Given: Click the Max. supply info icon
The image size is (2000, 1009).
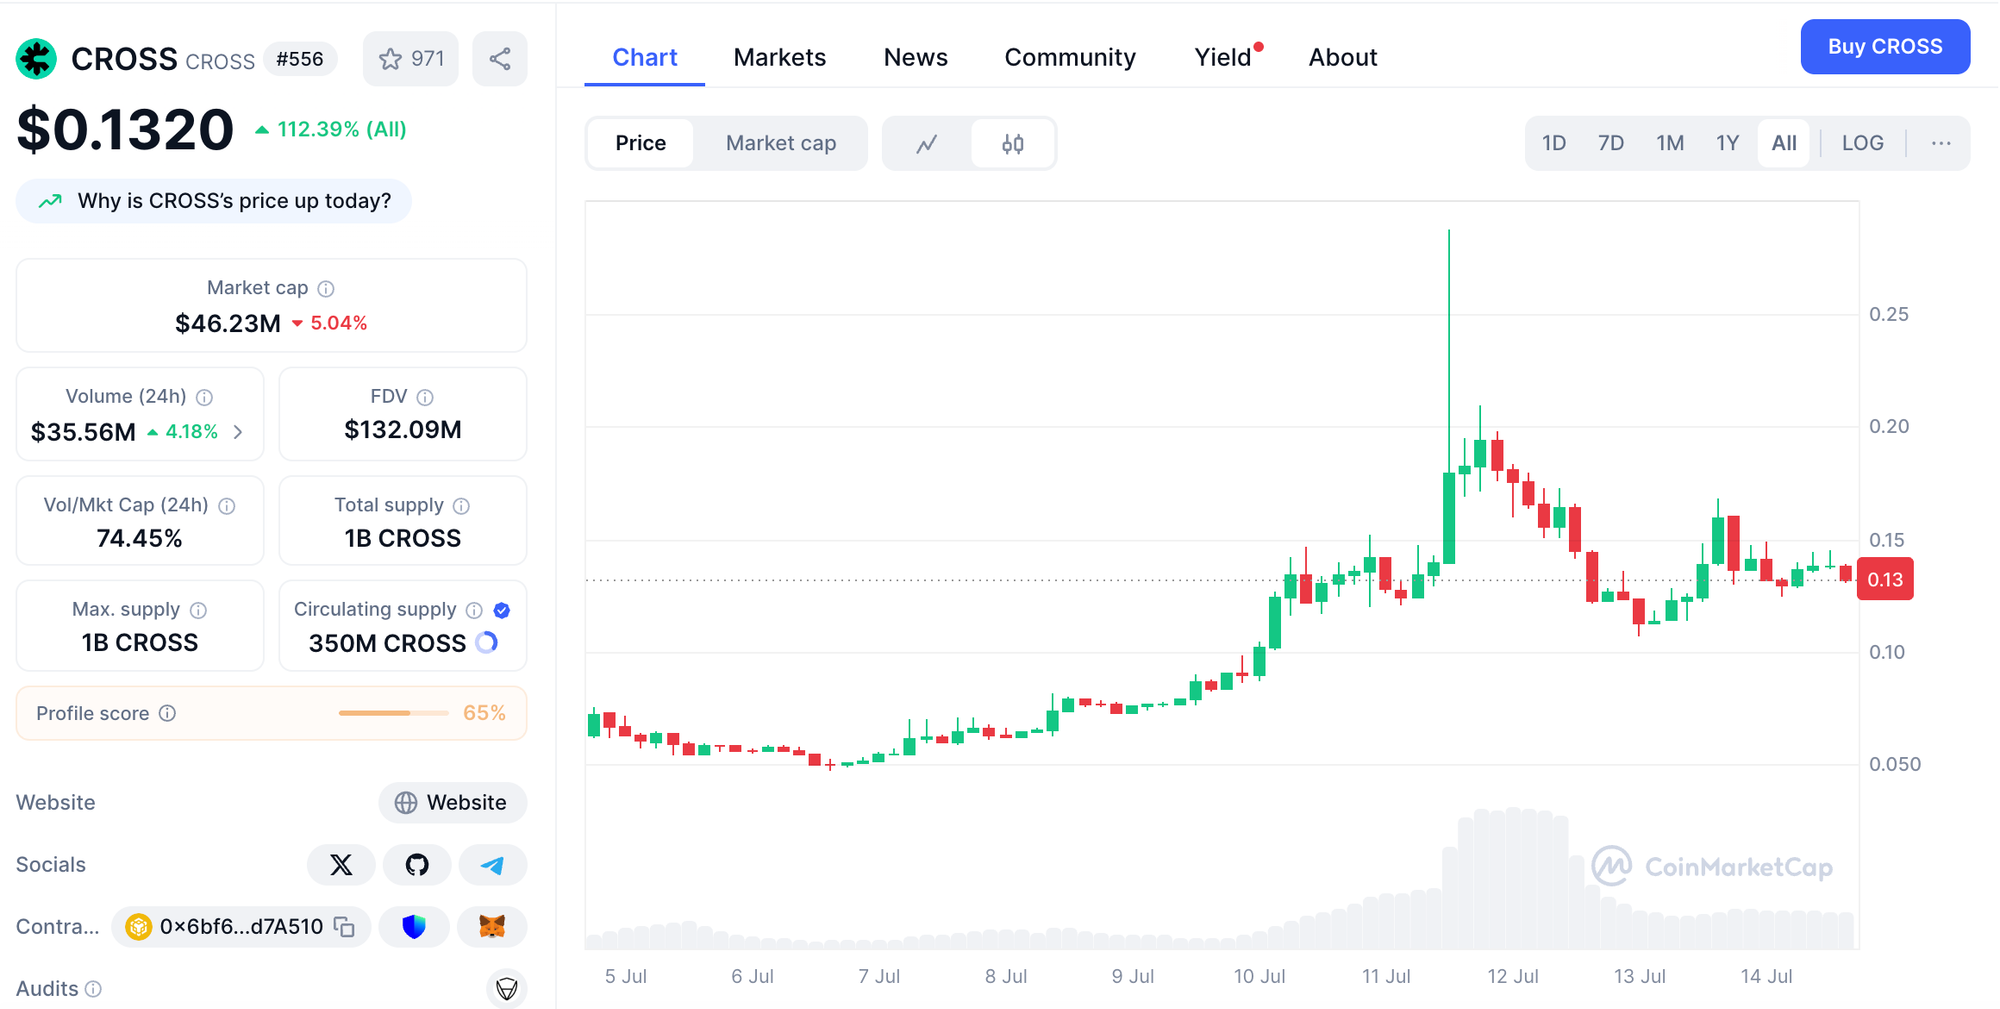Looking at the screenshot, I should (x=199, y=610).
